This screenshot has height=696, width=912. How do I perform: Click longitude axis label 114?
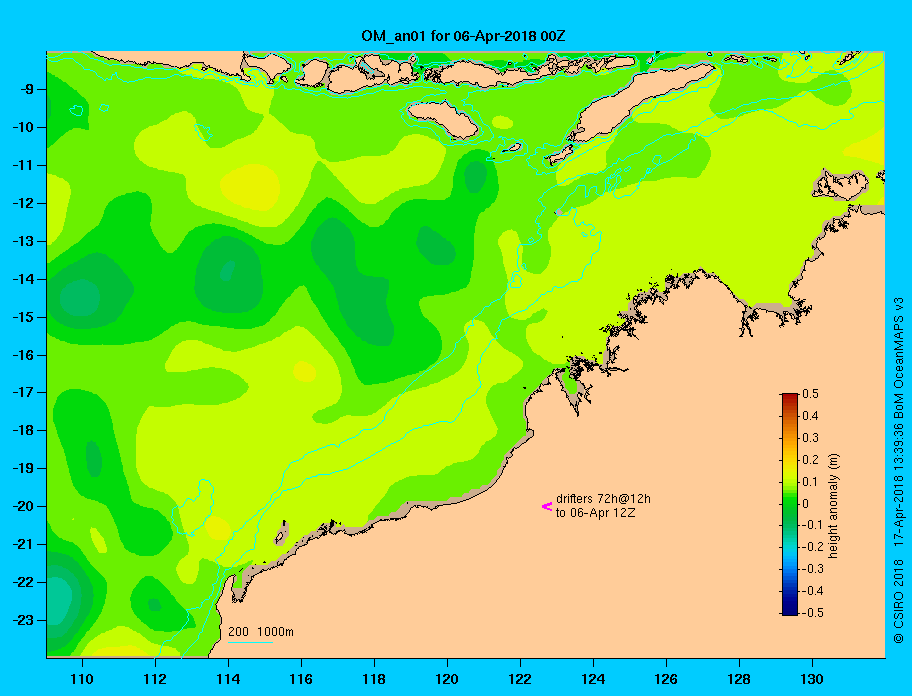(228, 679)
